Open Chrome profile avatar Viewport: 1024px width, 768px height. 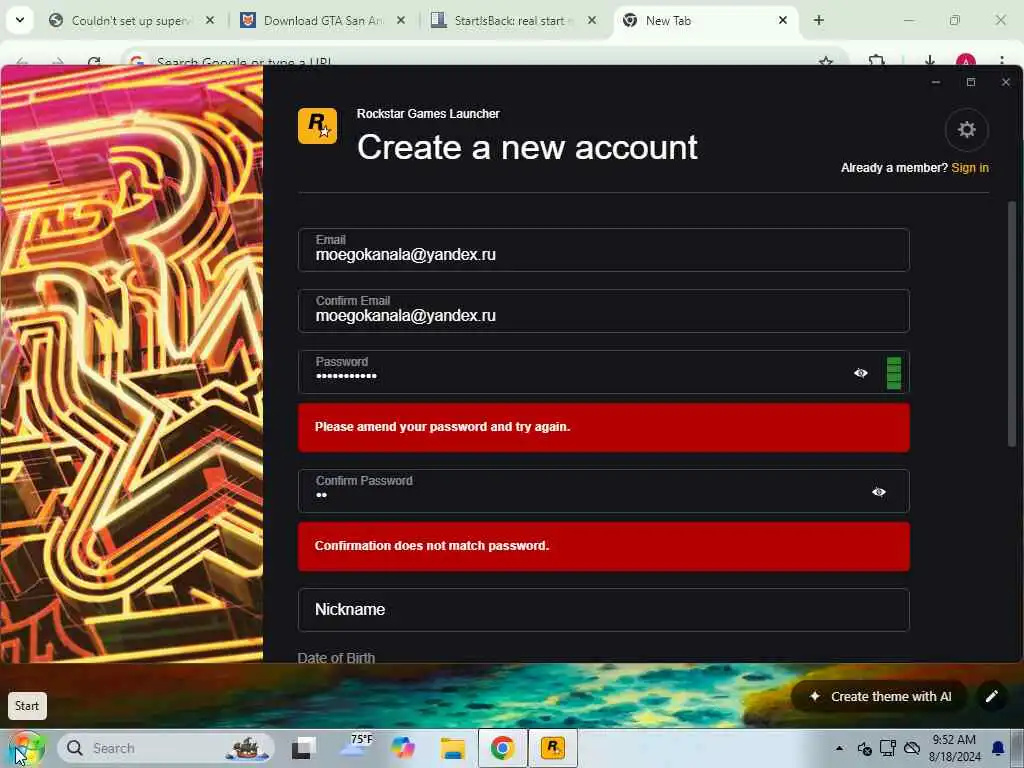click(x=965, y=61)
